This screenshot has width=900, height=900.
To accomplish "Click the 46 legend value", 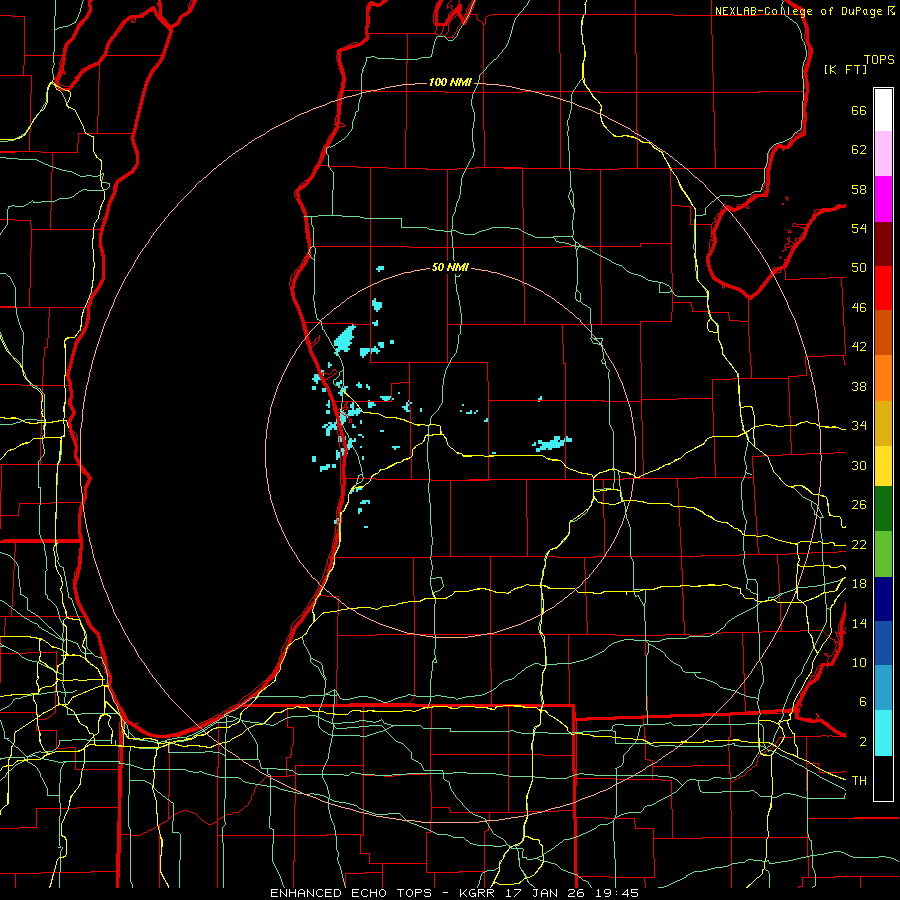I will (859, 308).
